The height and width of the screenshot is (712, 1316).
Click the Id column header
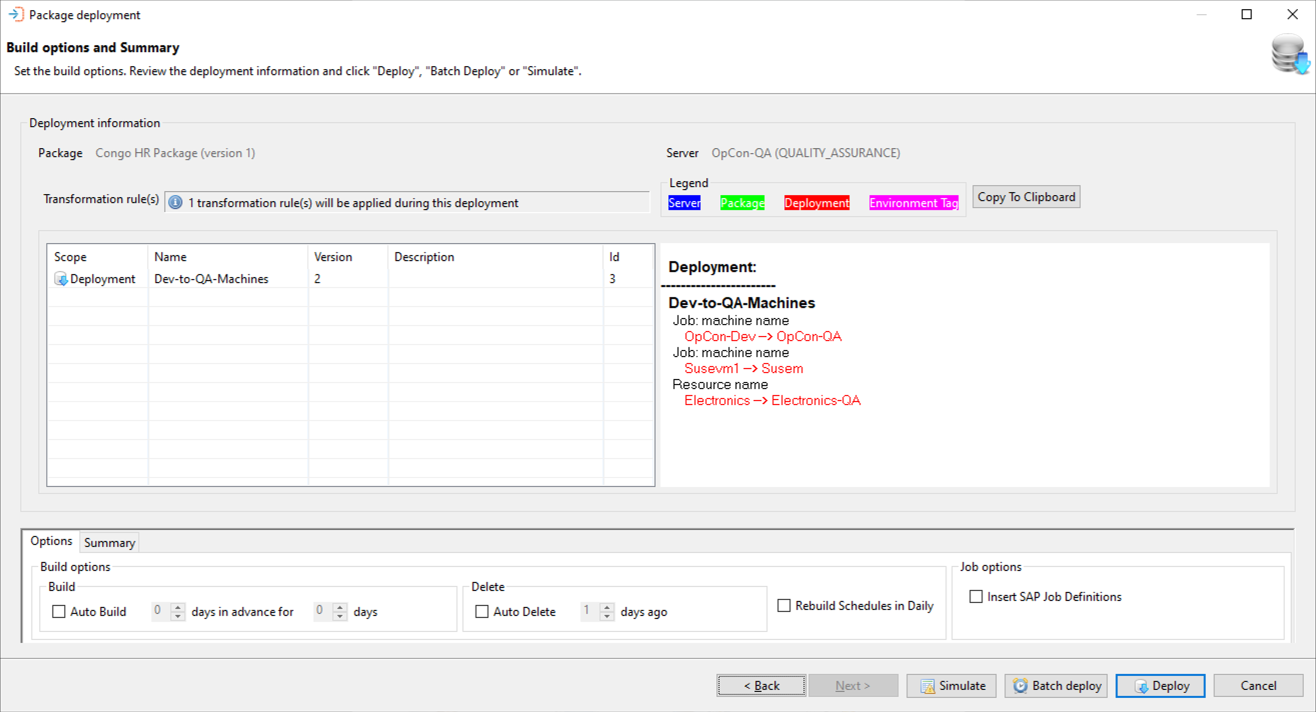click(x=629, y=257)
